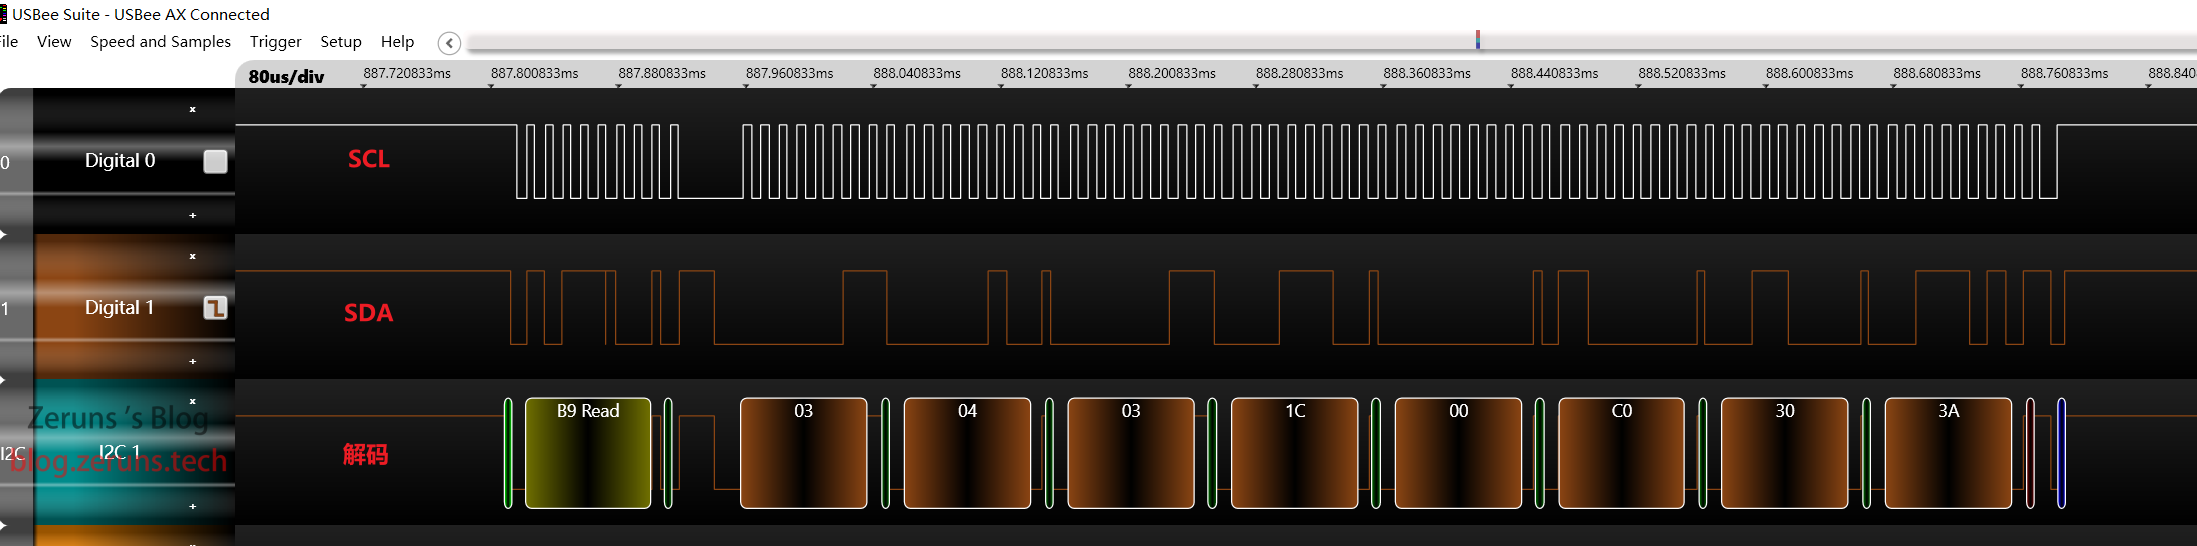Viewport: 2197px width, 546px height.
Task: Toggle the Digital 0 trigger box
Action: [x=215, y=161]
